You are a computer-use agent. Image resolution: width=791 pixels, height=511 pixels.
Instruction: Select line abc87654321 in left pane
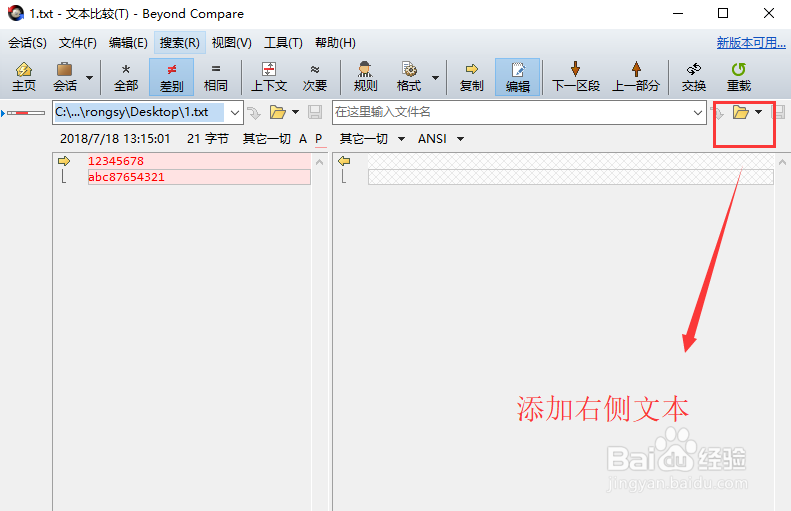pos(199,177)
